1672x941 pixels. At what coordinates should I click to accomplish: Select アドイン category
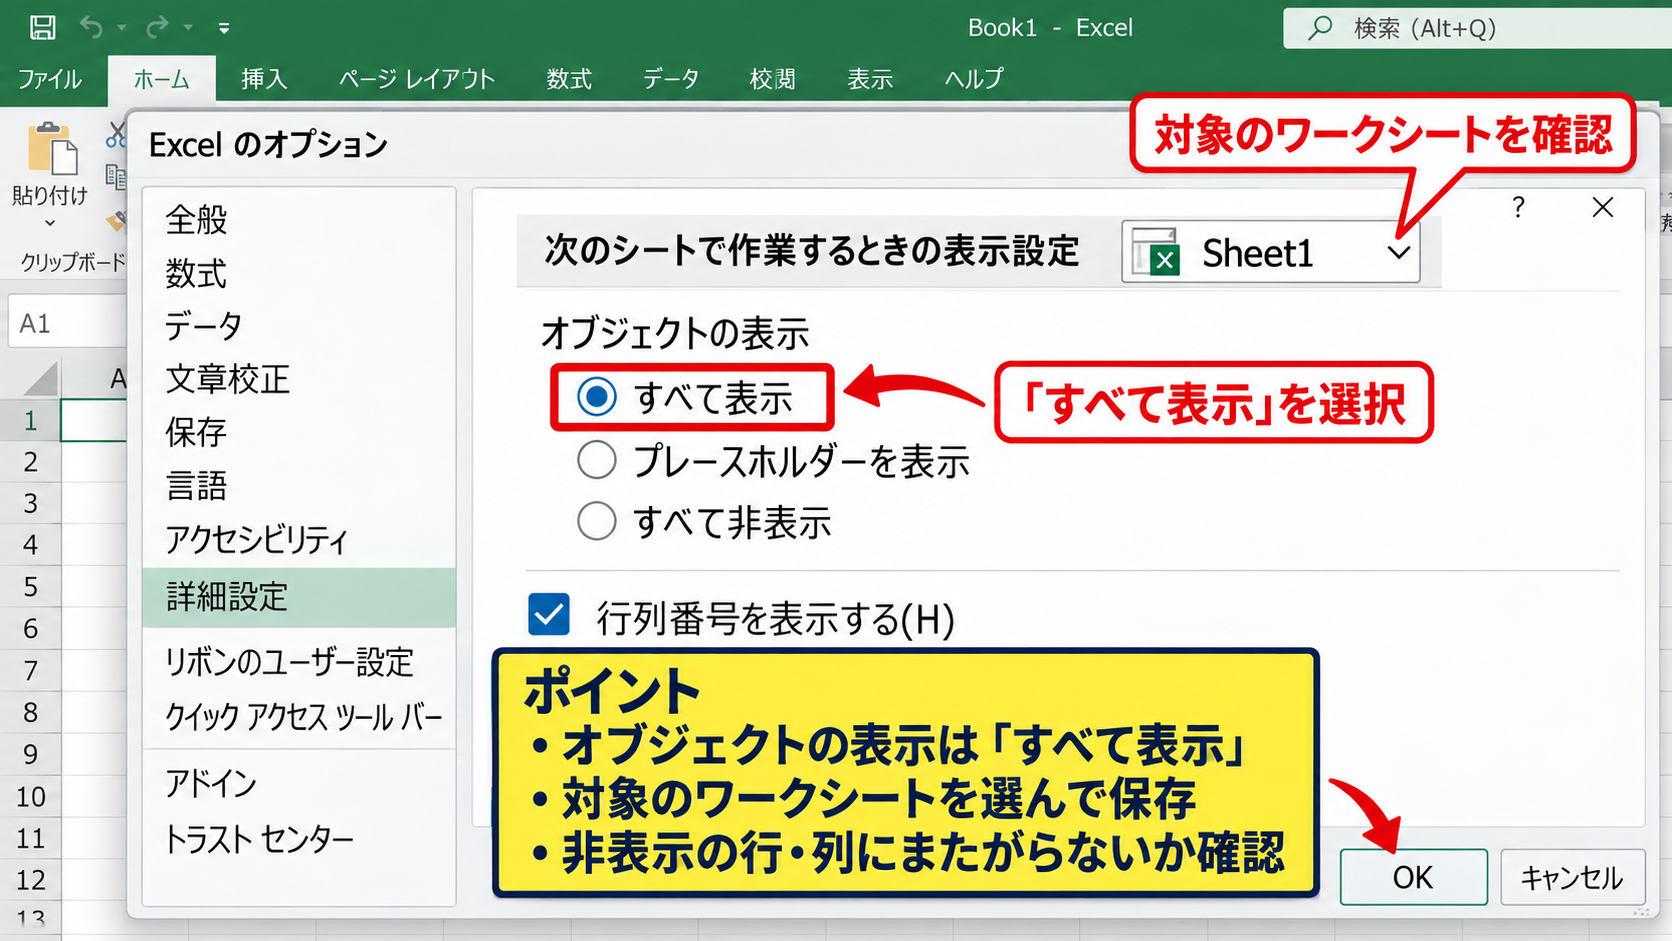(x=211, y=783)
